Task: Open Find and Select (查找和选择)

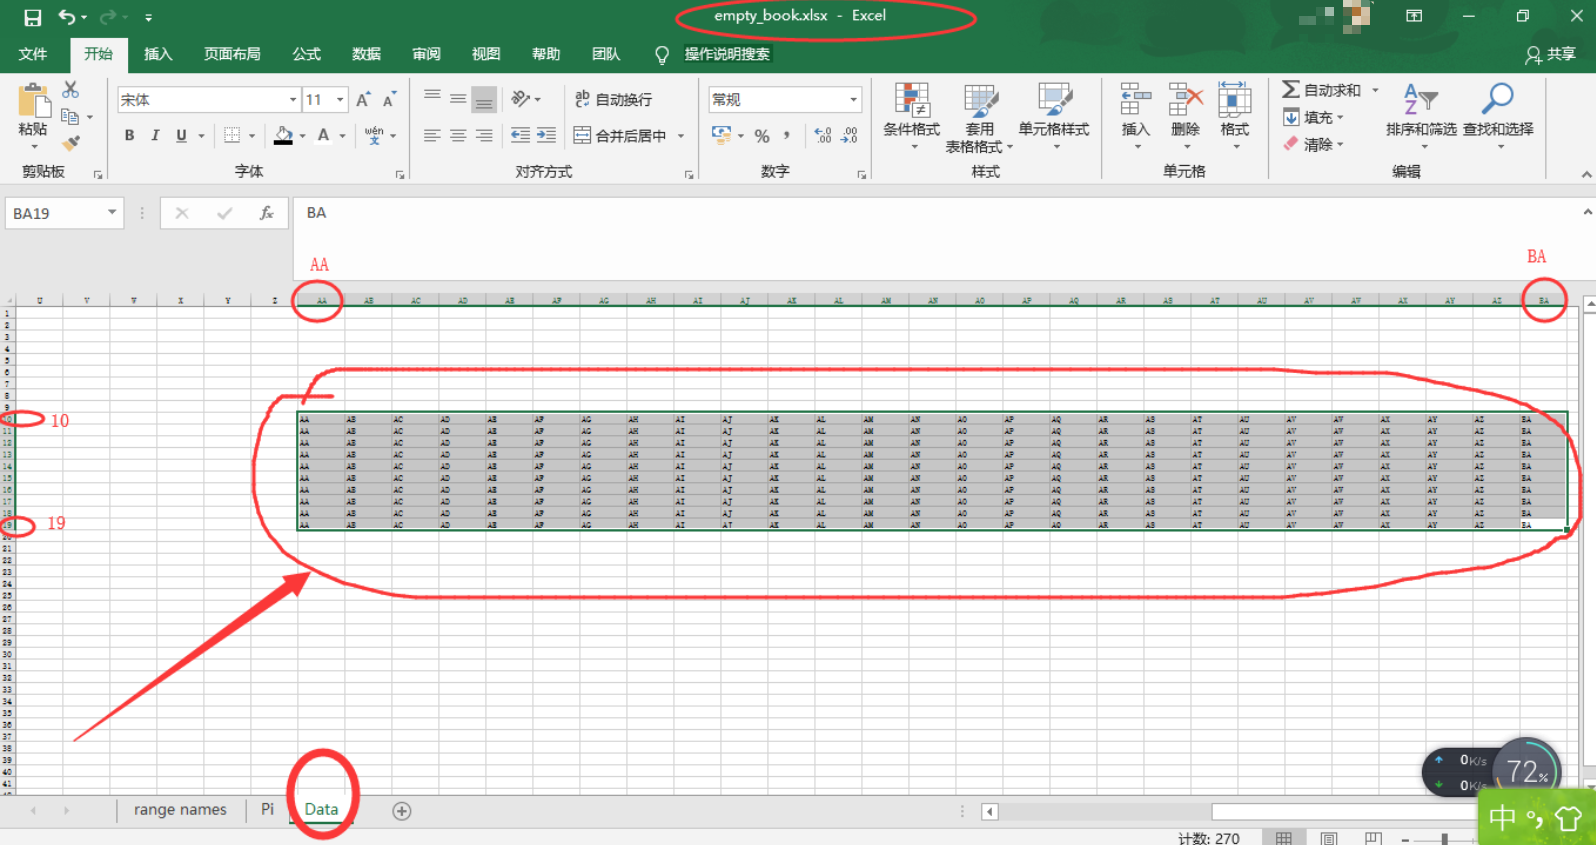Action: pos(1498,115)
